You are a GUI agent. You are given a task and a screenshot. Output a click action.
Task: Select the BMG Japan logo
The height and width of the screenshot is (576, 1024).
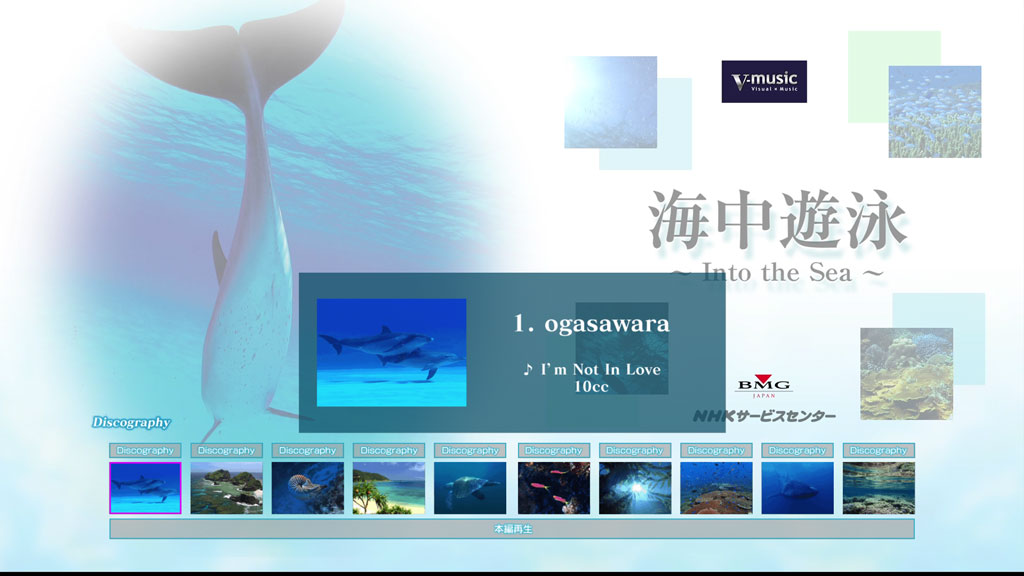click(764, 383)
